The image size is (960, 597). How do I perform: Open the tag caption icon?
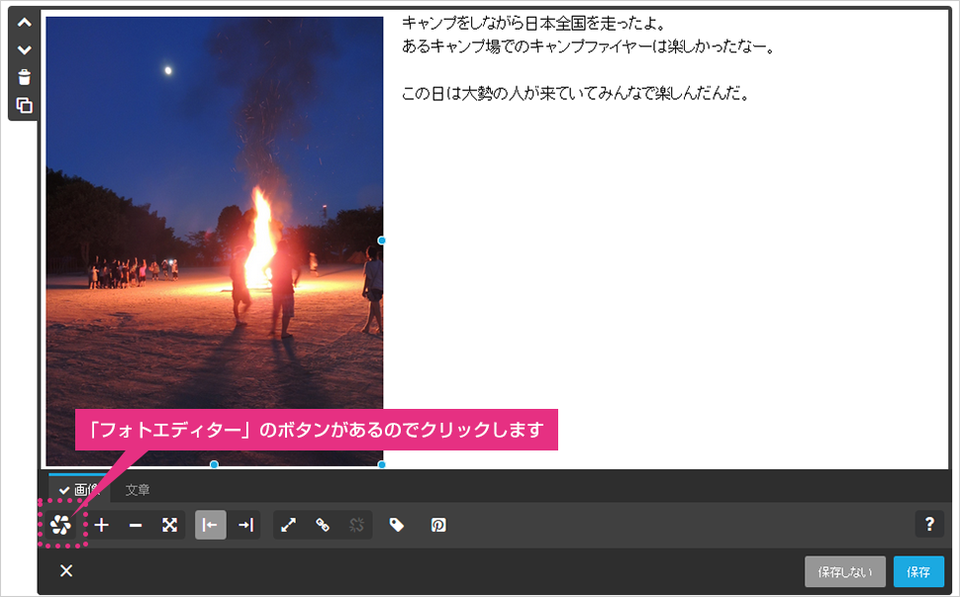397,525
